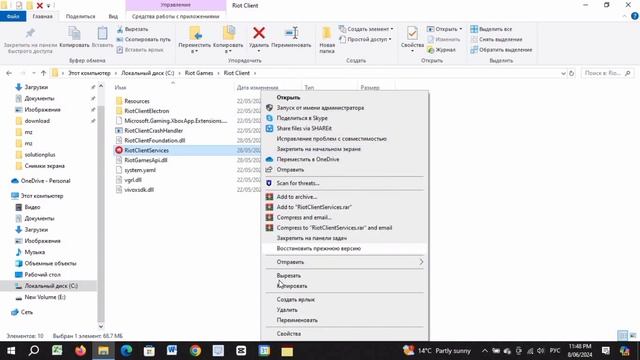The height and width of the screenshot is (360, 640).
Task: Click Журнал in the ribbon
Action: [x=441, y=50]
